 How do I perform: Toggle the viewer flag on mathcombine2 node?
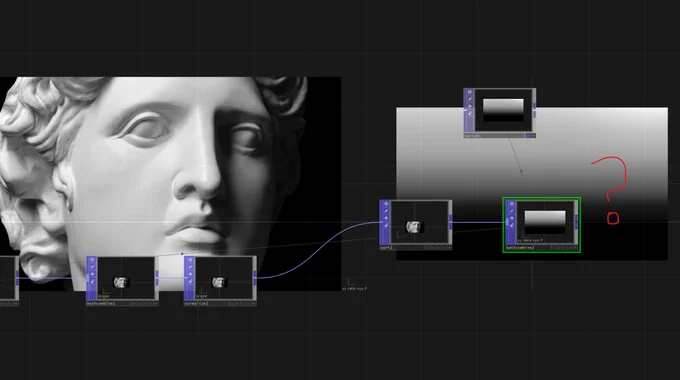pos(511,204)
